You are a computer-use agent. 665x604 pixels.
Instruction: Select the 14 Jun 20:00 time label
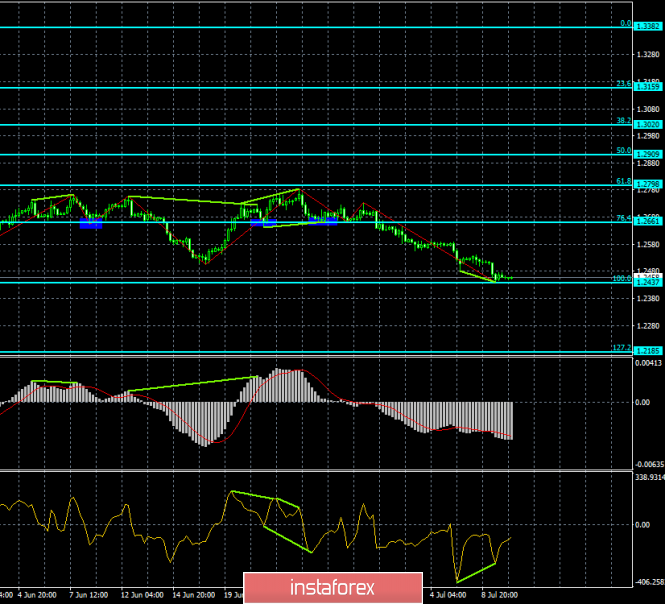(194, 595)
